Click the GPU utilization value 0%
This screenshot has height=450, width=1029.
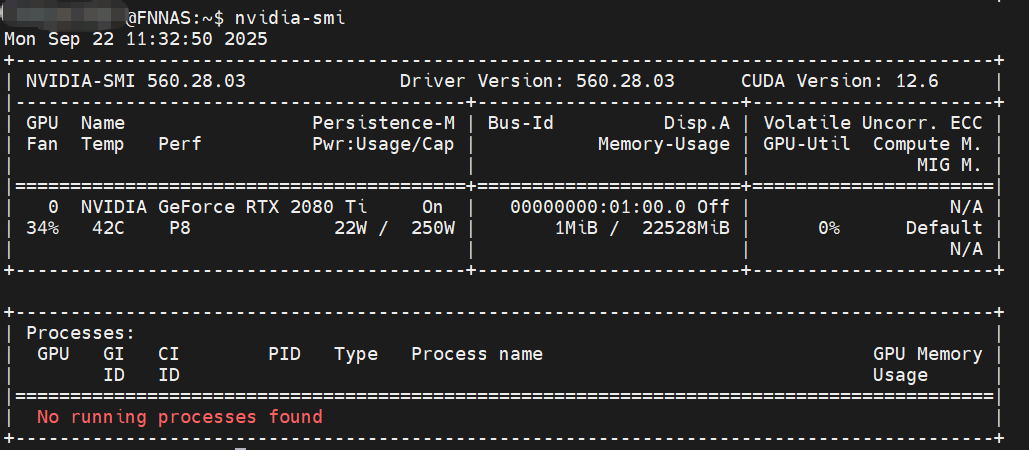pos(829,228)
